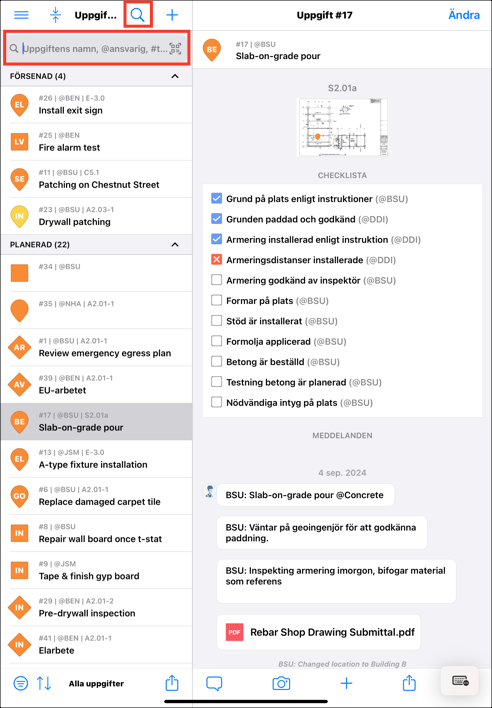Tap the comment bubble icon
The height and width of the screenshot is (708, 492).
pyautogui.click(x=214, y=683)
